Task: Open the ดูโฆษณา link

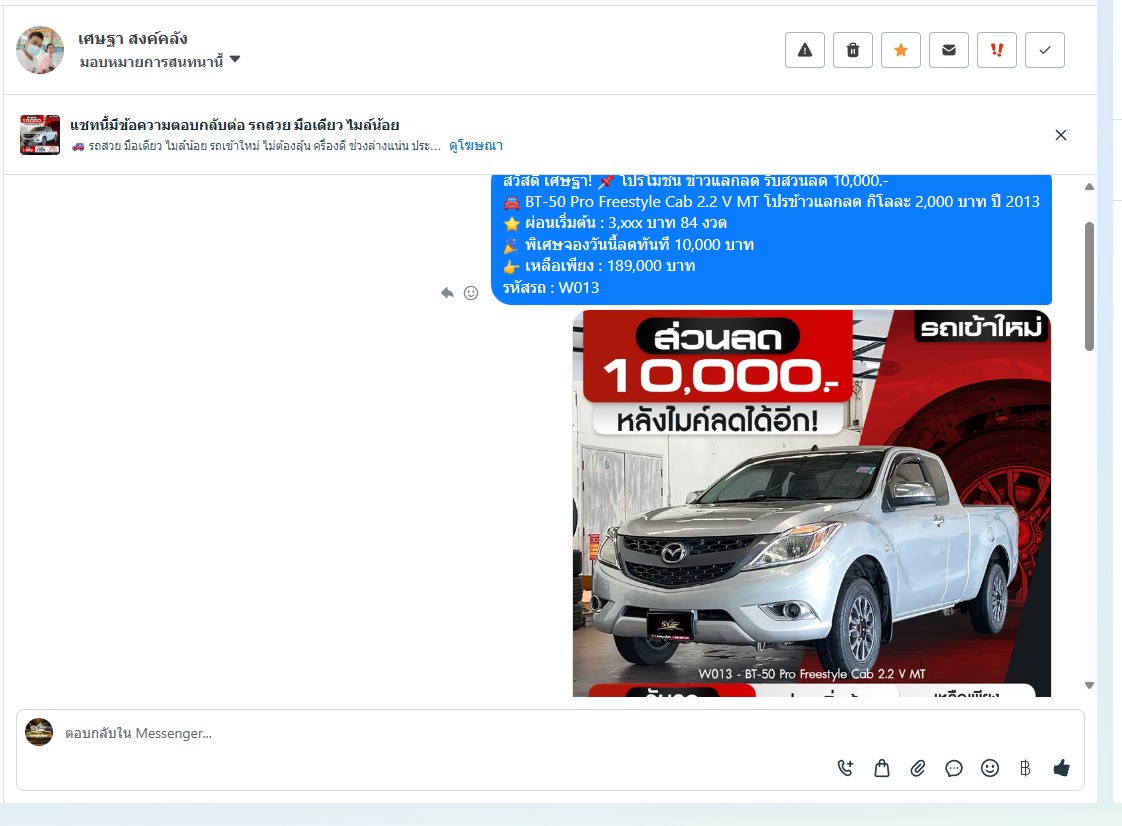Action: coord(476,145)
